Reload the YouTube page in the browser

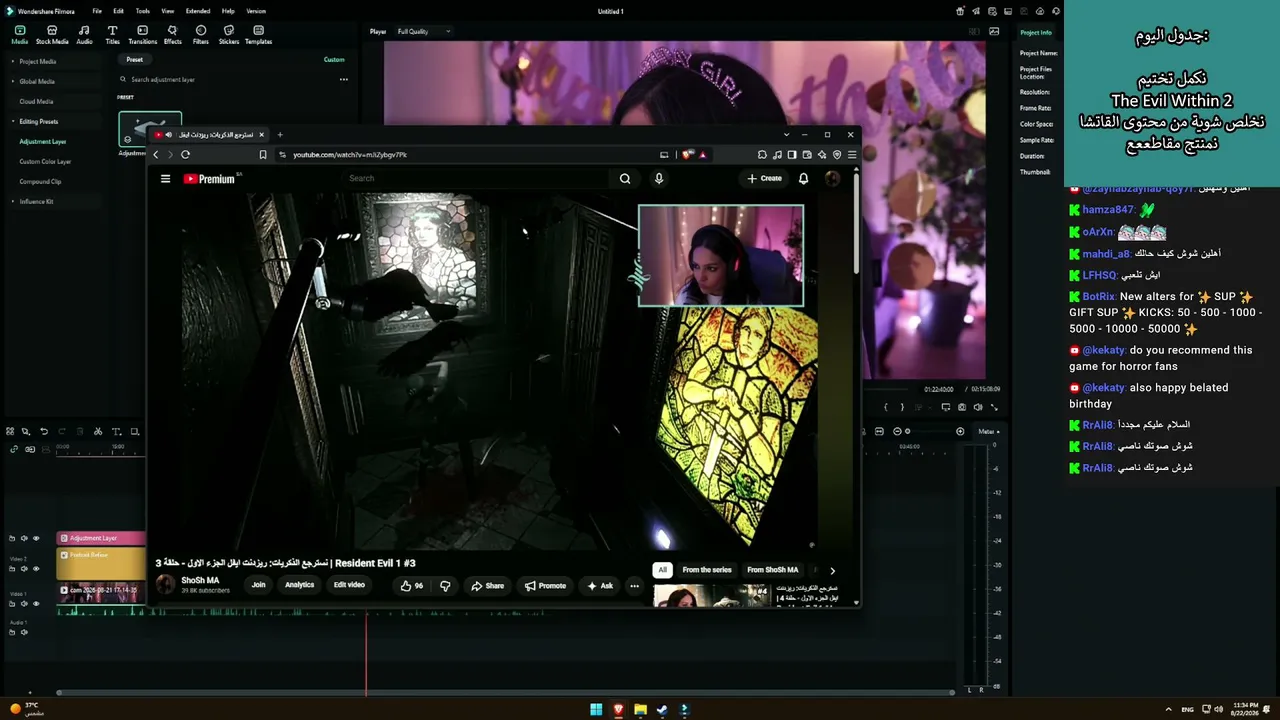coord(185,155)
